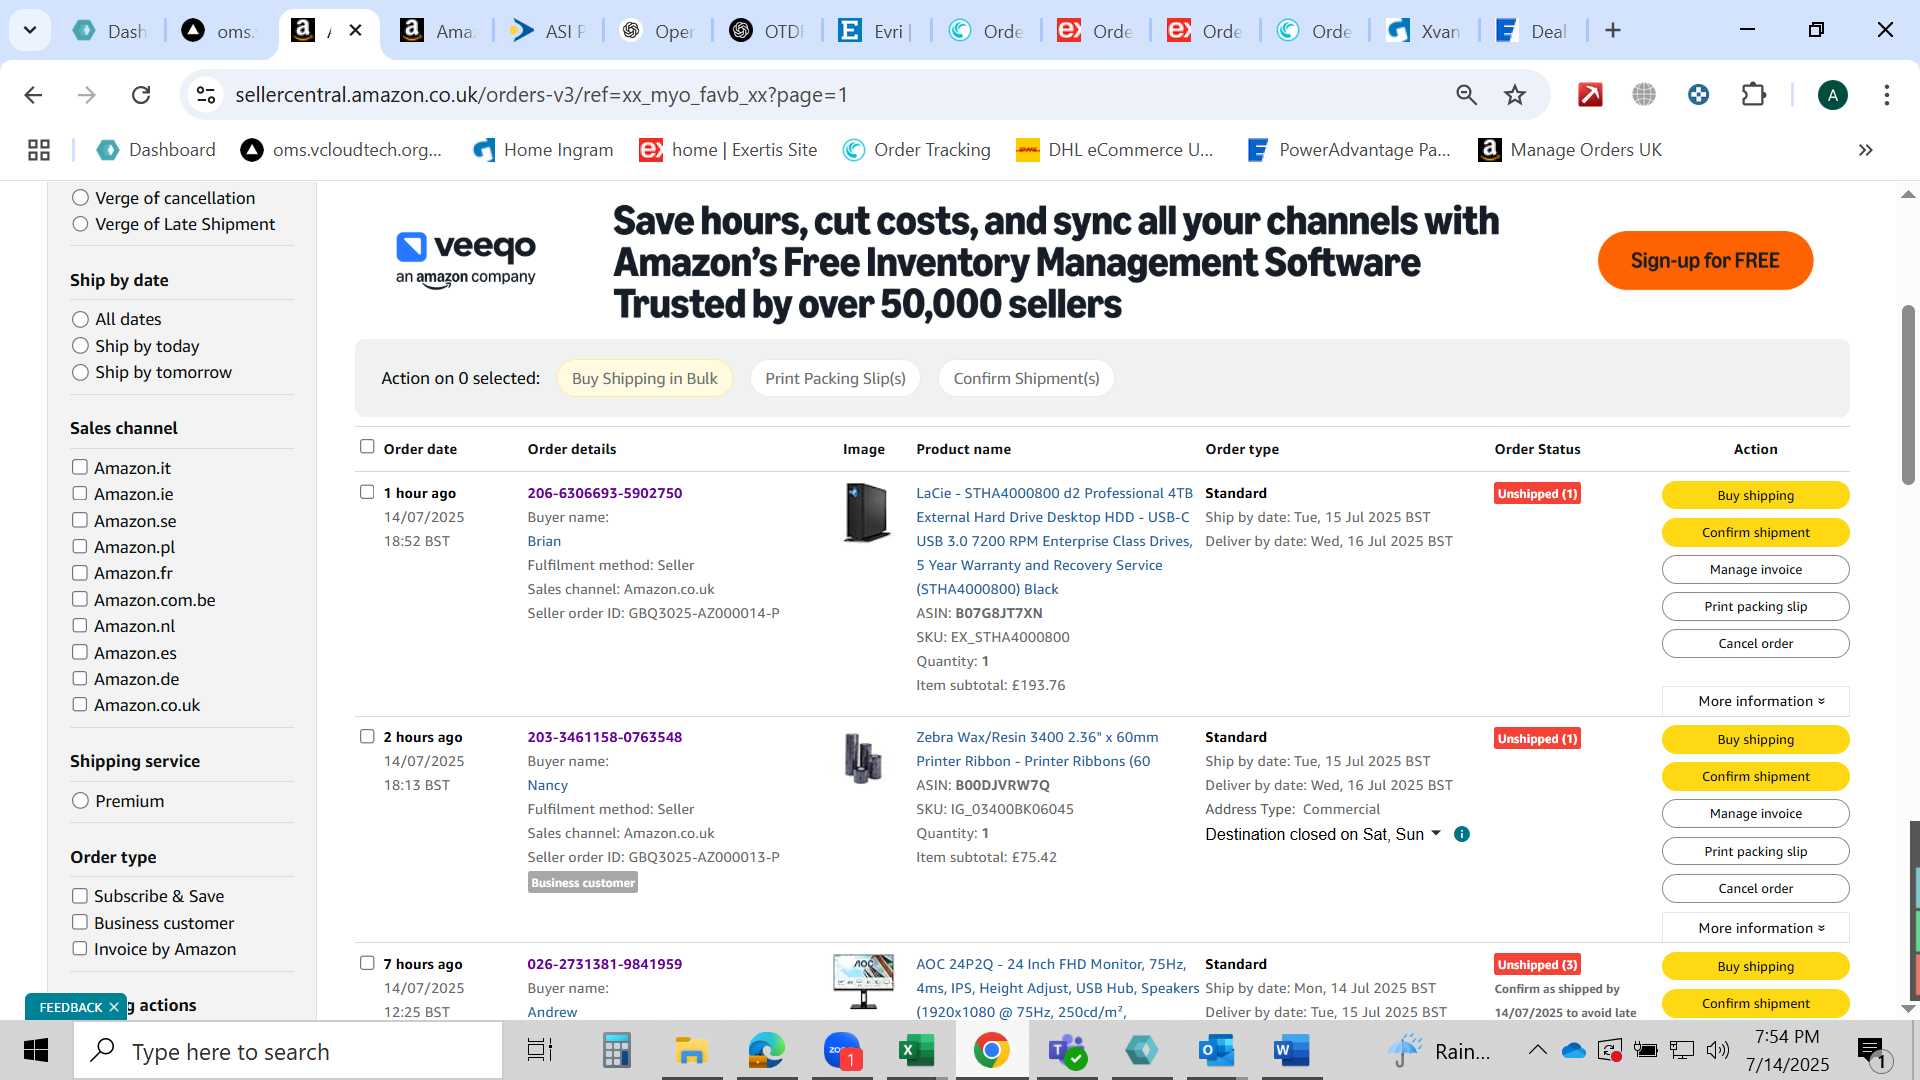
Task: Open Zoom from the taskbar
Action: click(x=842, y=1051)
